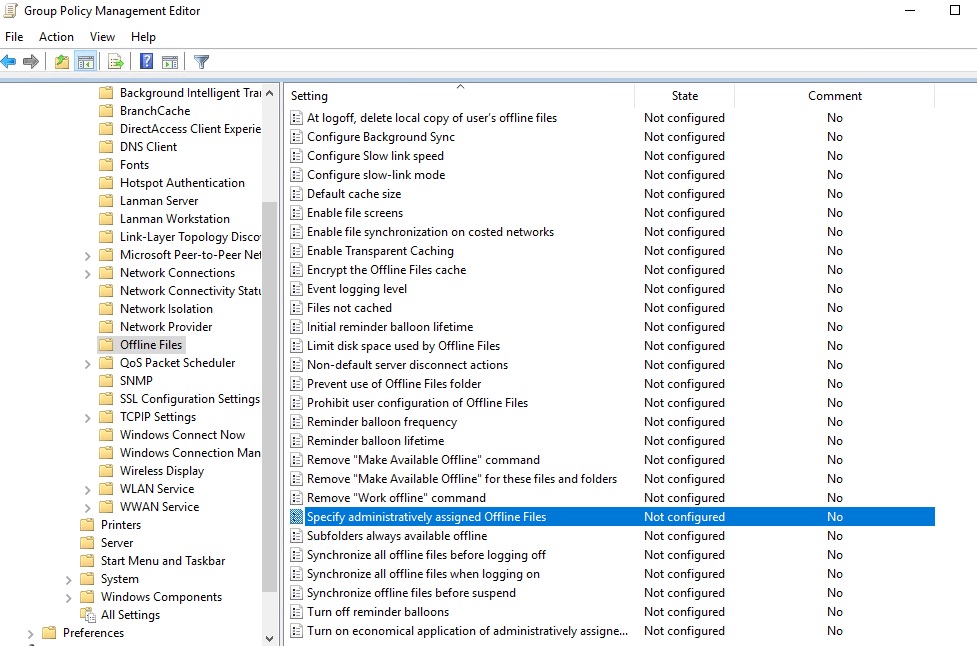Open the View menu

tap(102, 37)
